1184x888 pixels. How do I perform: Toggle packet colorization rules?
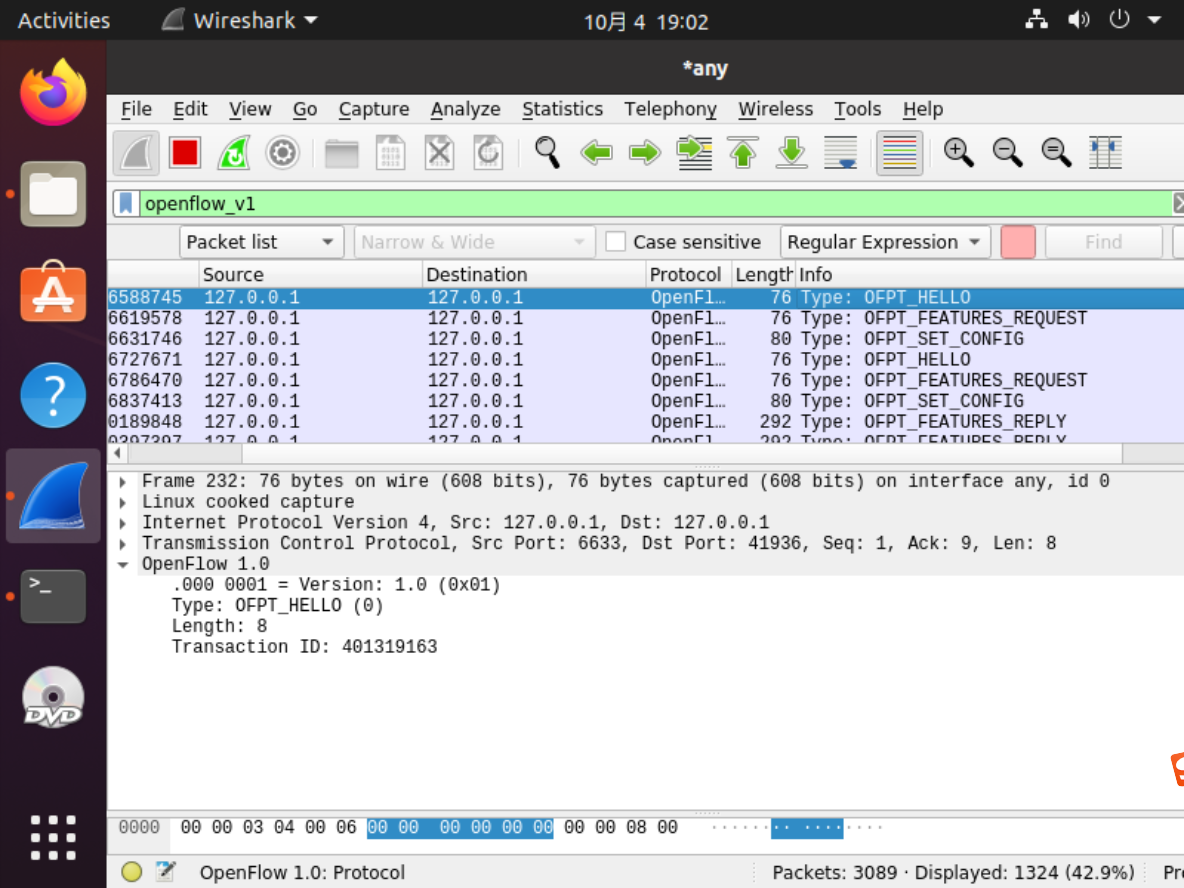pos(899,153)
